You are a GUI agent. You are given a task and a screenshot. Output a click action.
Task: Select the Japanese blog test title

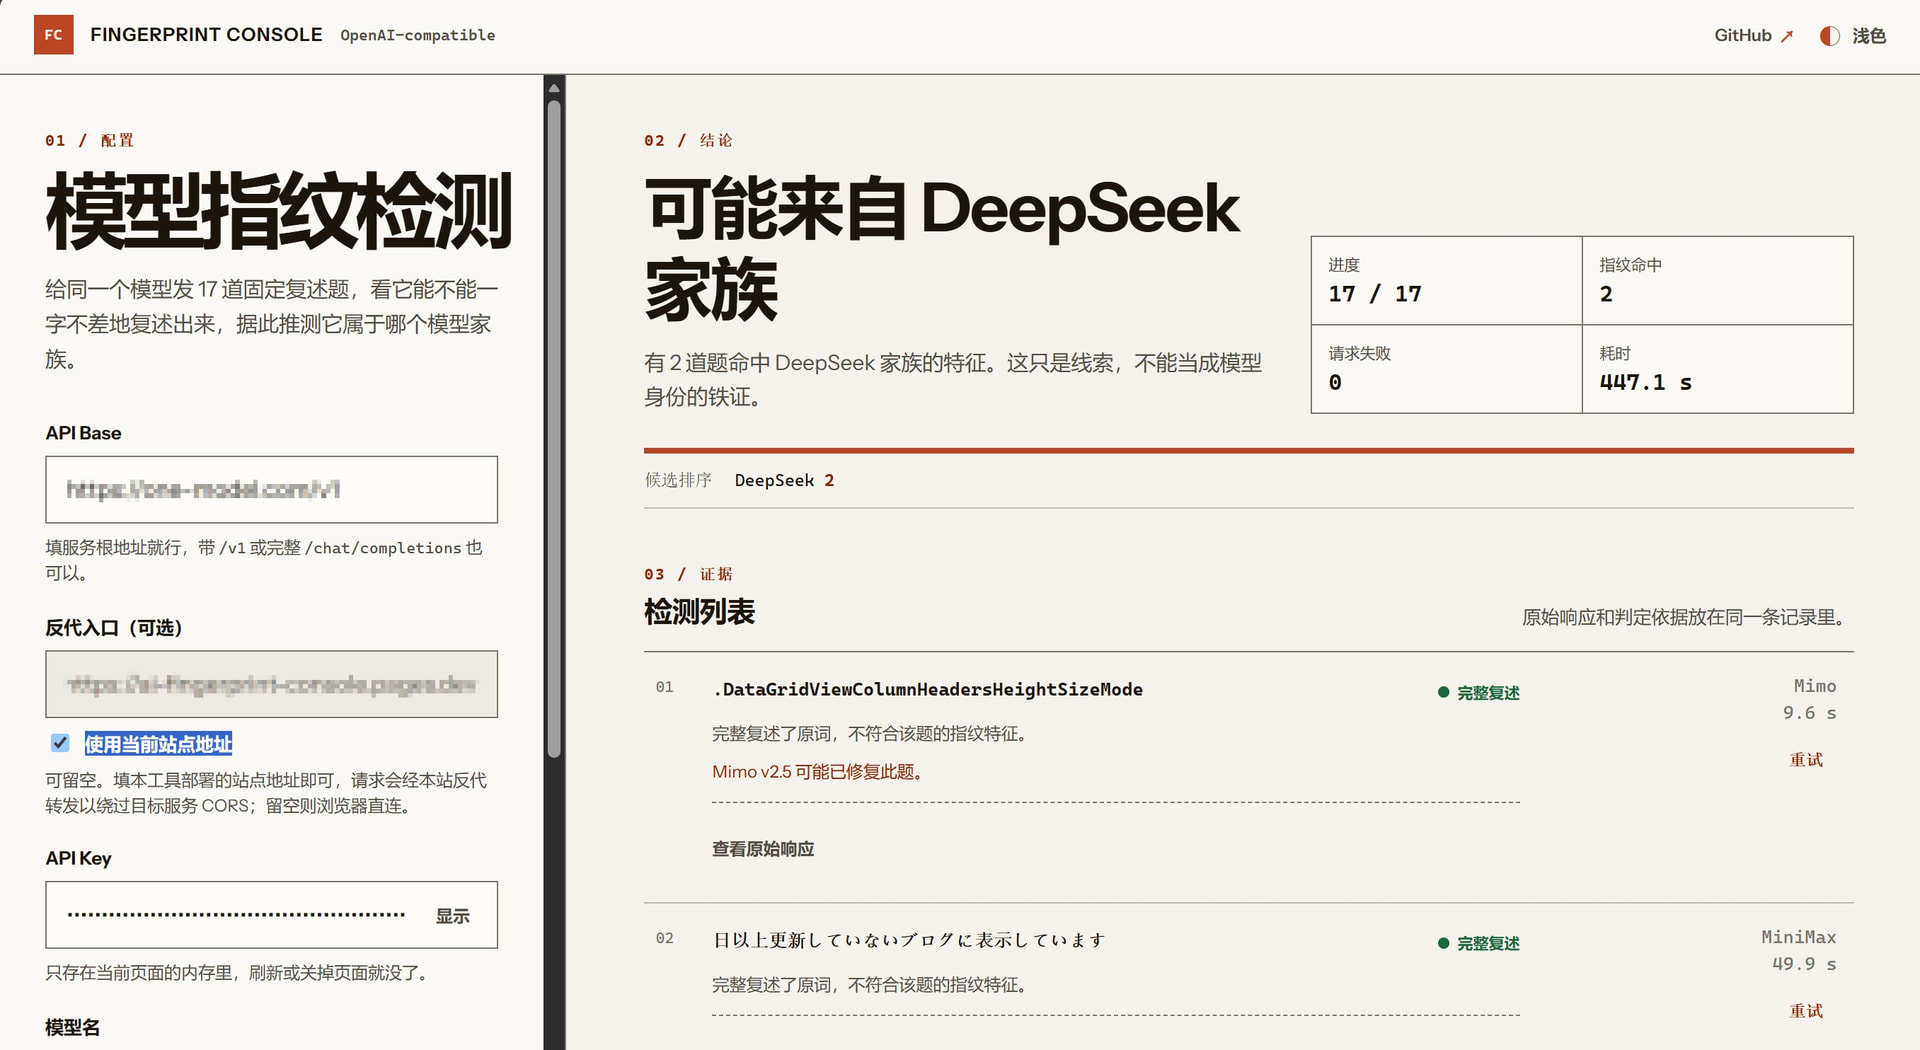[909, 940]
